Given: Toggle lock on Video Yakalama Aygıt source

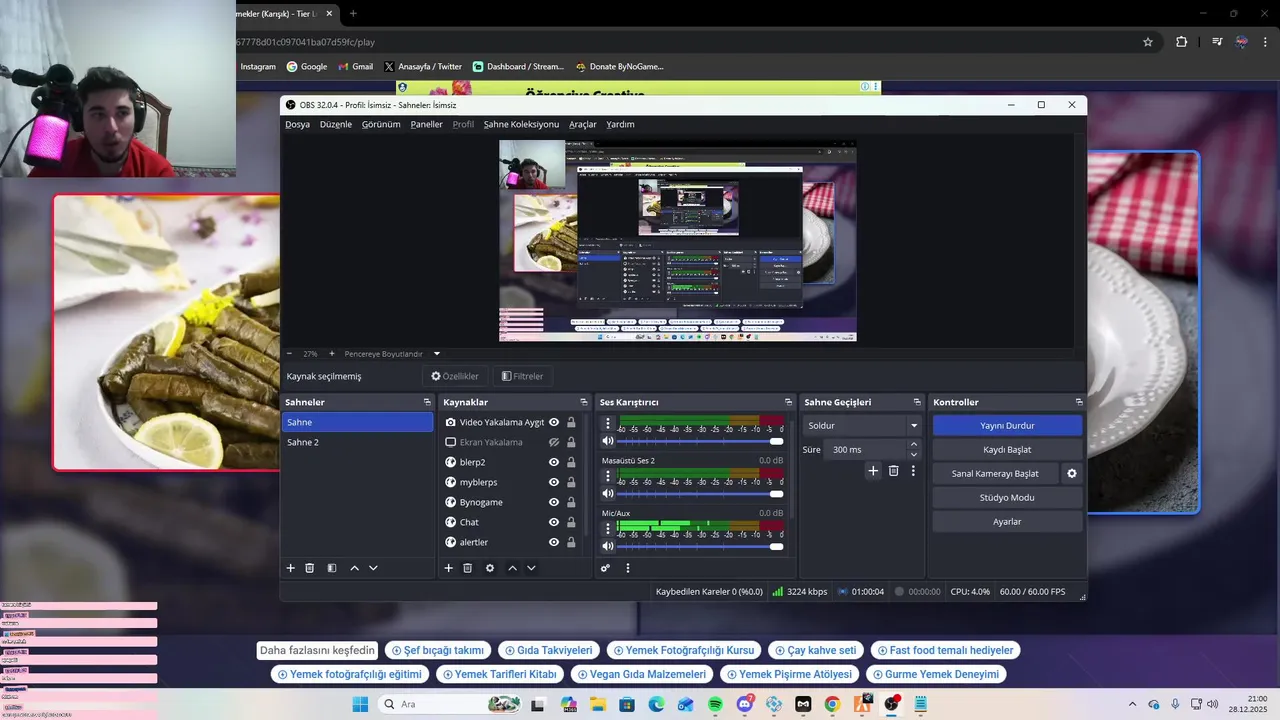Looking at the screenshot, I should coord(571,422).
